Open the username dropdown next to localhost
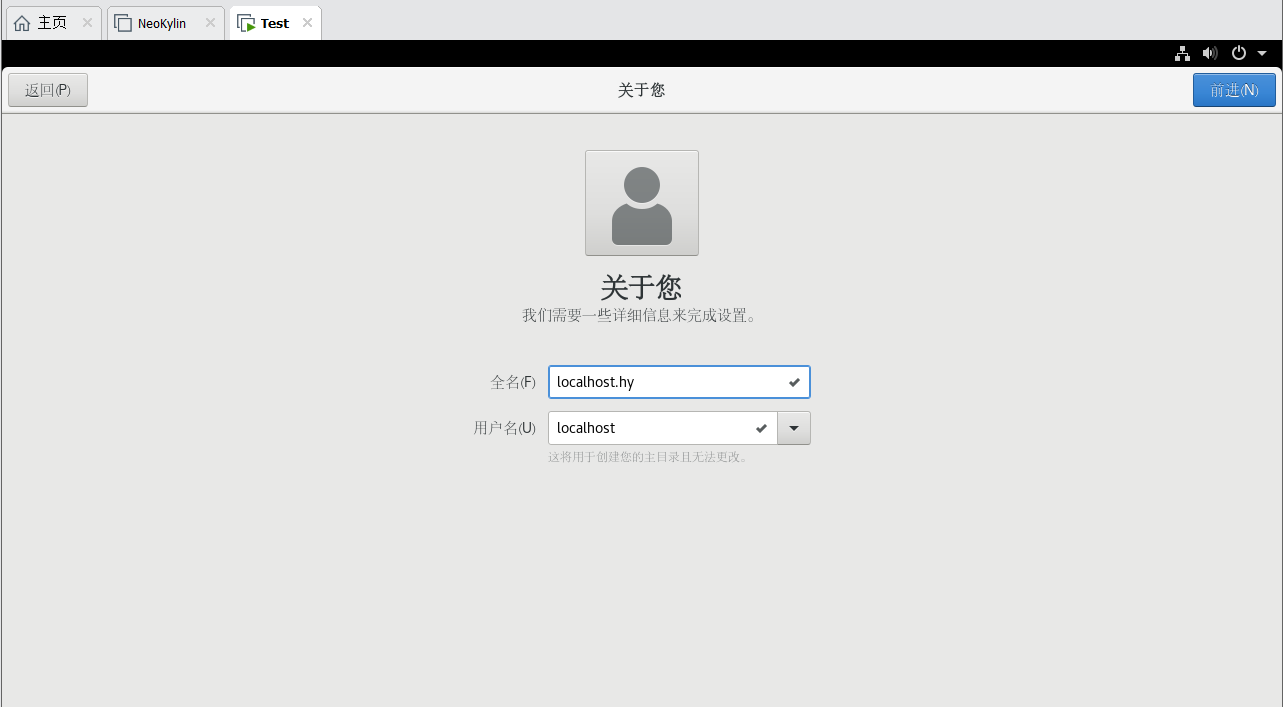This screenshot has height=707, width=1283. [793, 427]
